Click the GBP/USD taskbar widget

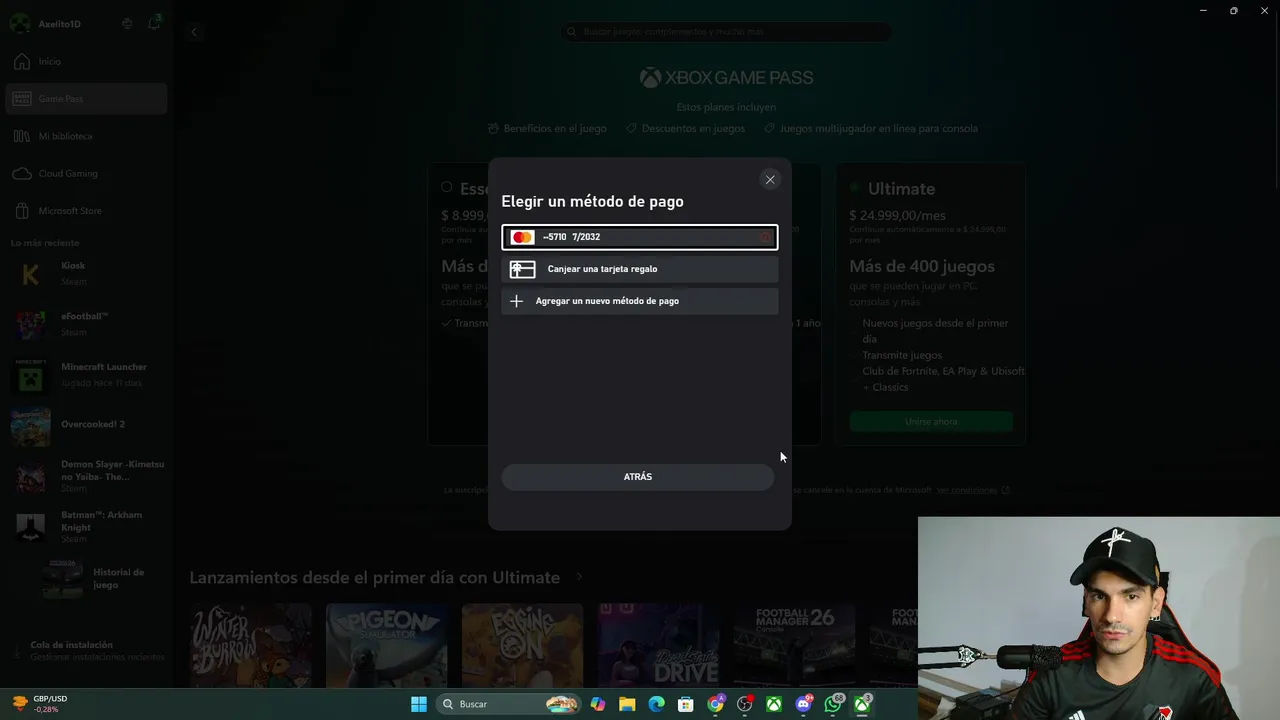(x=40, y=704)
